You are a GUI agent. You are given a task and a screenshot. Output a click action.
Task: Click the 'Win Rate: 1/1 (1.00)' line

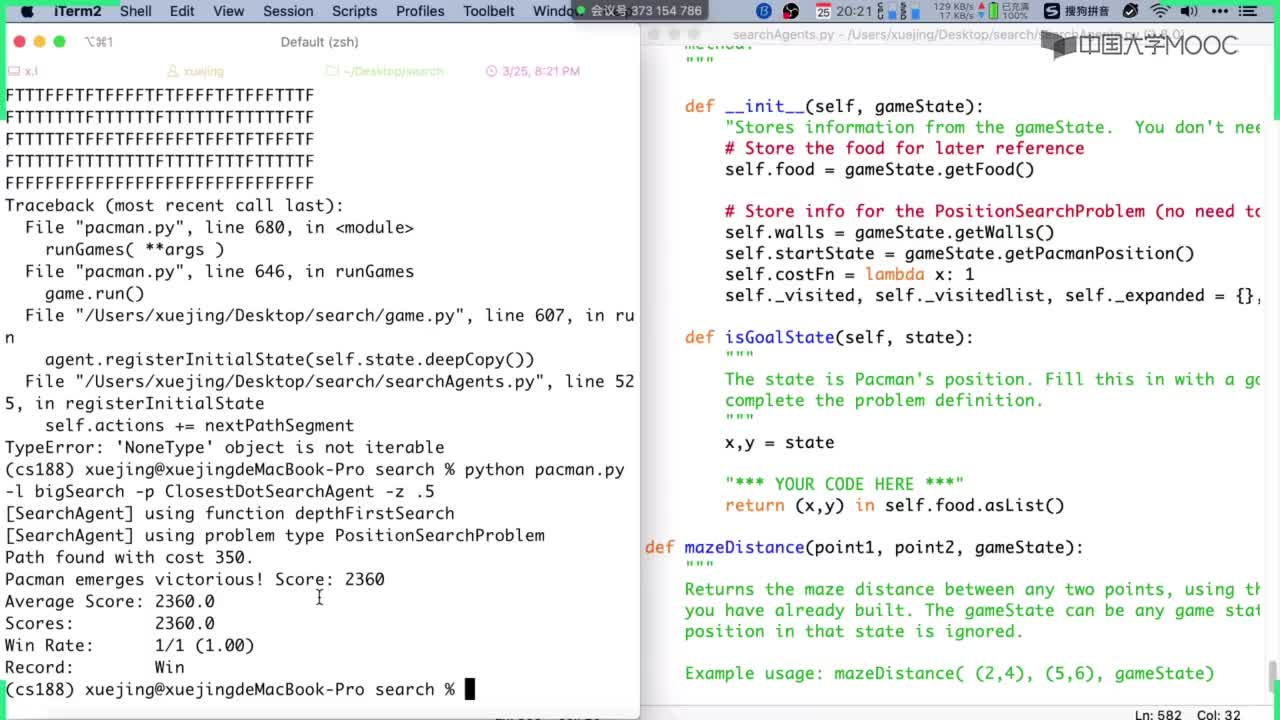[129, 645]
